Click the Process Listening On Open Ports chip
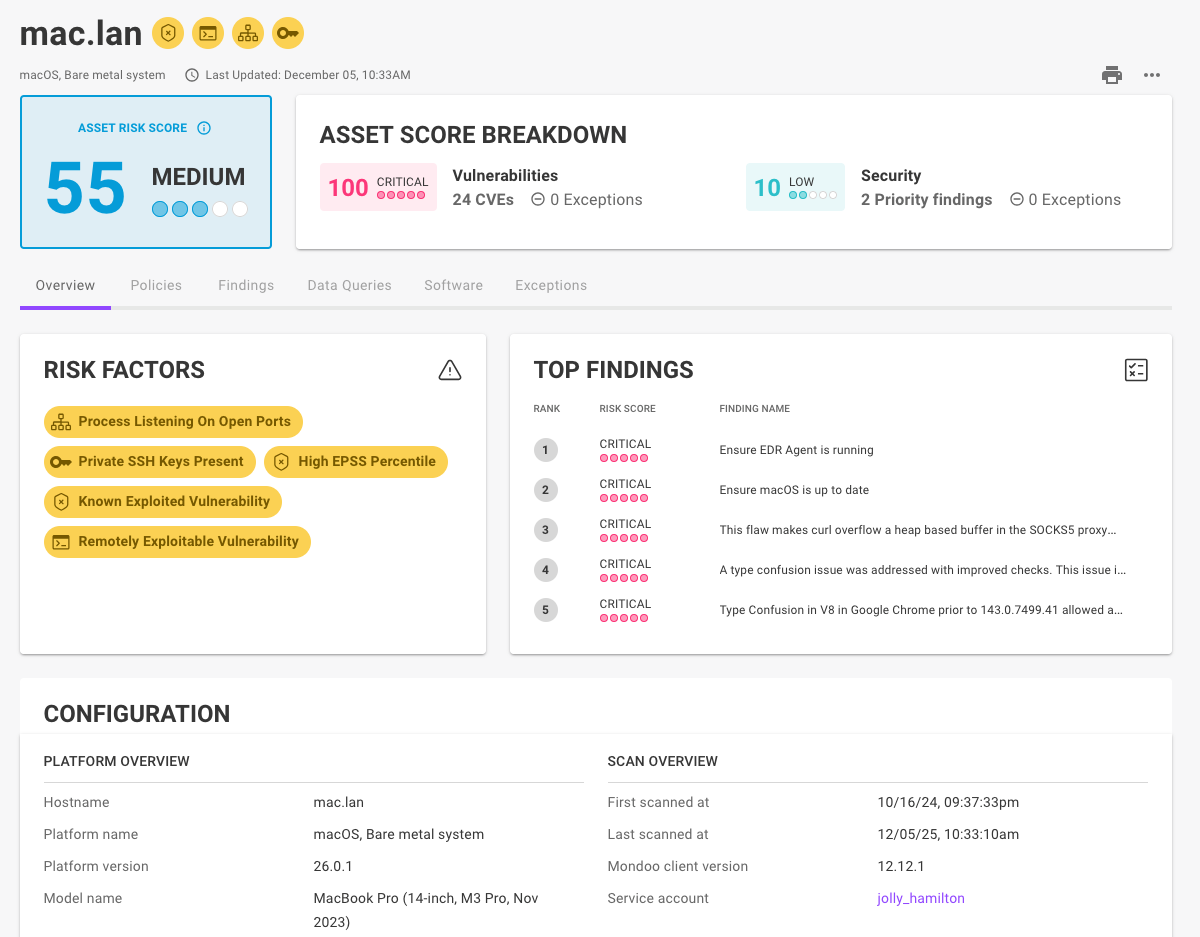Screen dimensions: 1200x937 [173, 422]
